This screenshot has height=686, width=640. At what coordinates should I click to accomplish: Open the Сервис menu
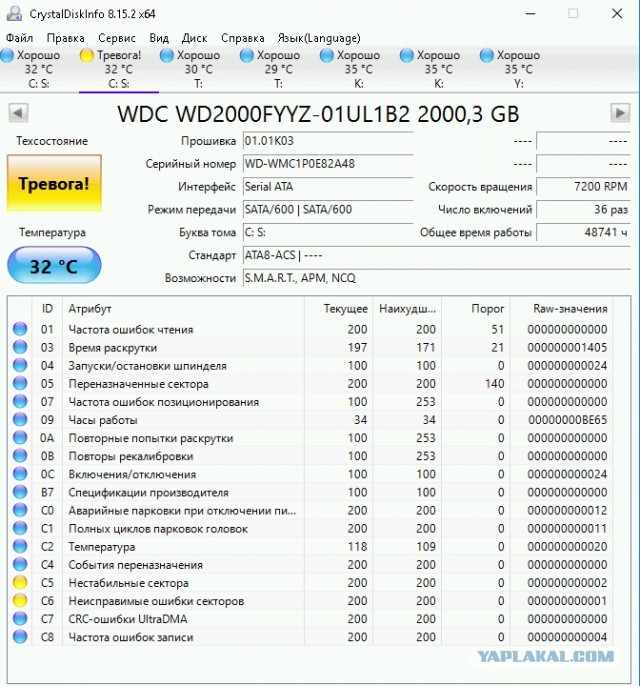click(x=117, y=38)
